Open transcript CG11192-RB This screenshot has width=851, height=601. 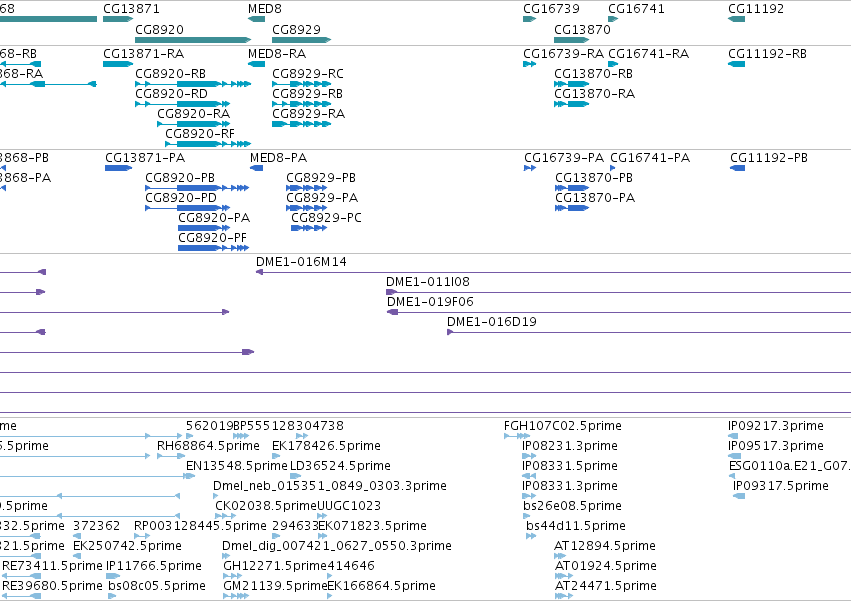pos(767,54)
